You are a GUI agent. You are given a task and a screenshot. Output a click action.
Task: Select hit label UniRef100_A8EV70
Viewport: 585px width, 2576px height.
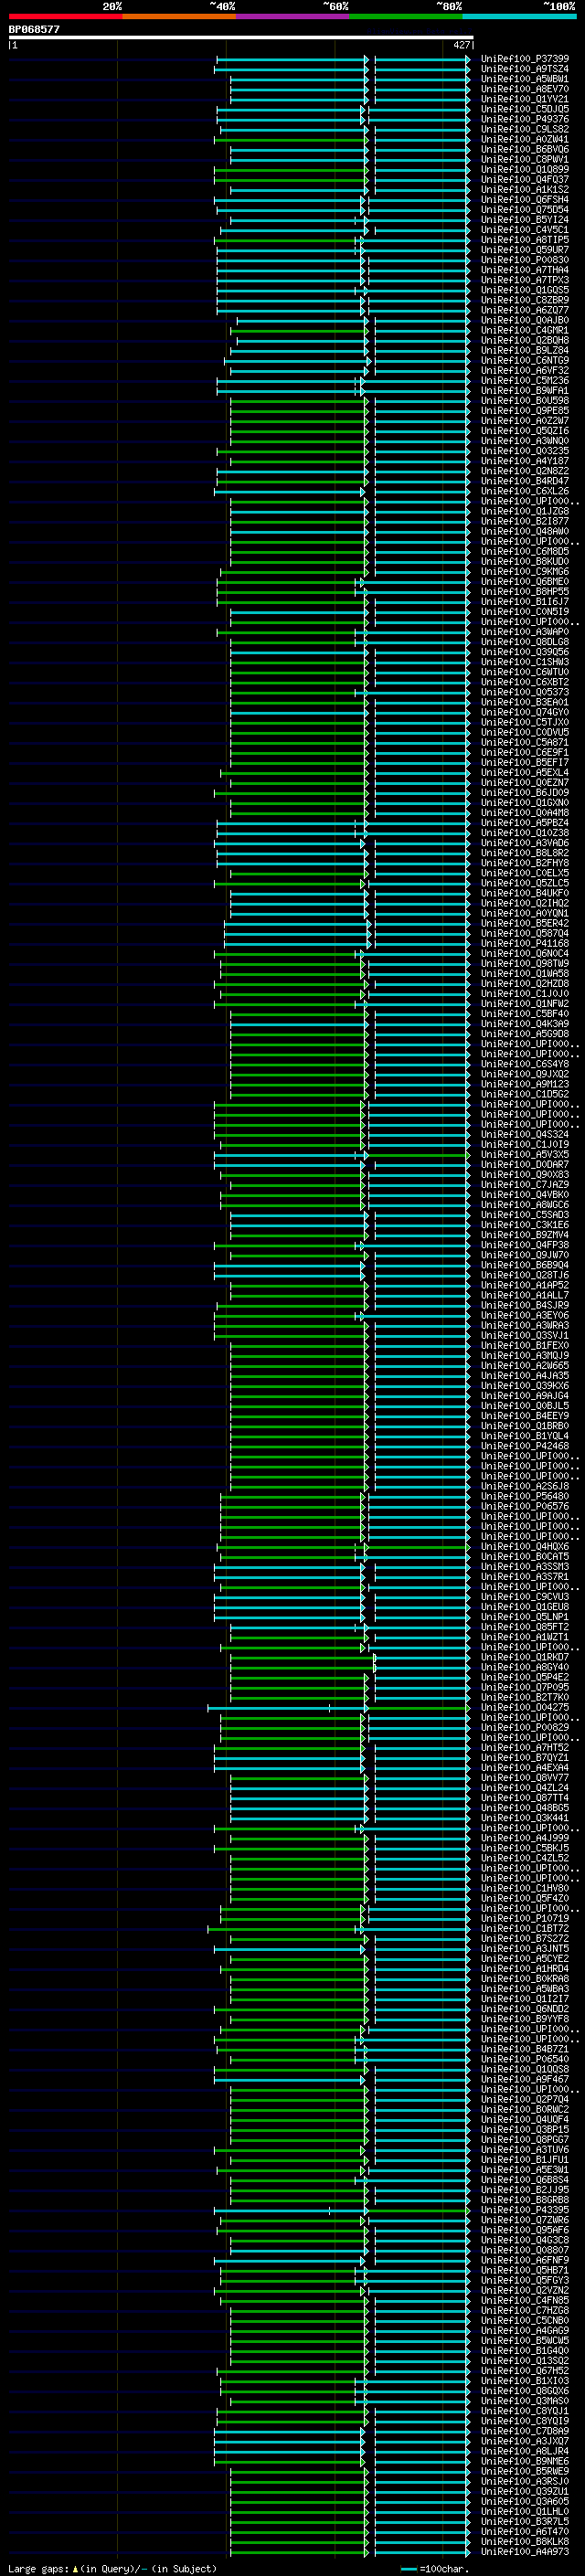click(x=525, y=89)
